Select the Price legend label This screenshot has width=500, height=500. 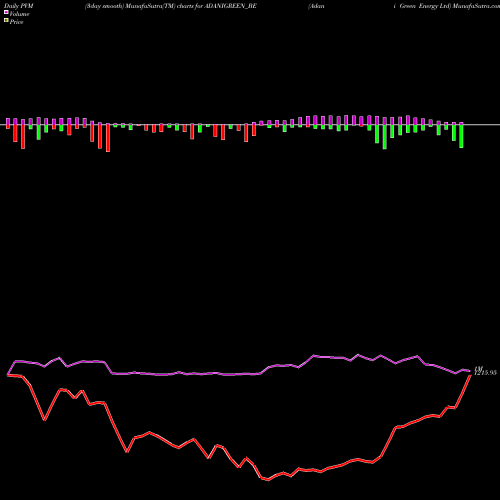point(16,22)
